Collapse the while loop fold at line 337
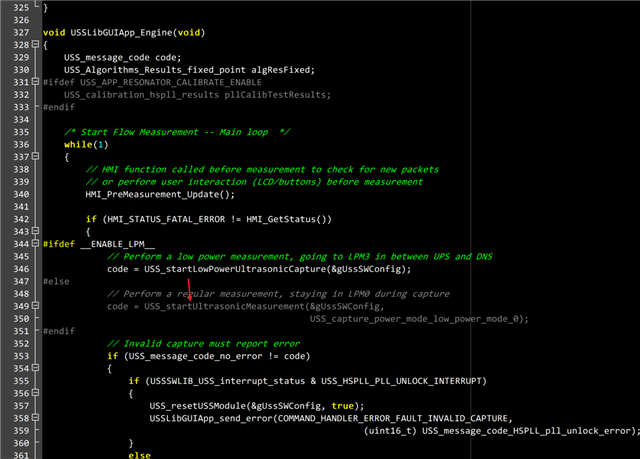 (x=36, y=156)
